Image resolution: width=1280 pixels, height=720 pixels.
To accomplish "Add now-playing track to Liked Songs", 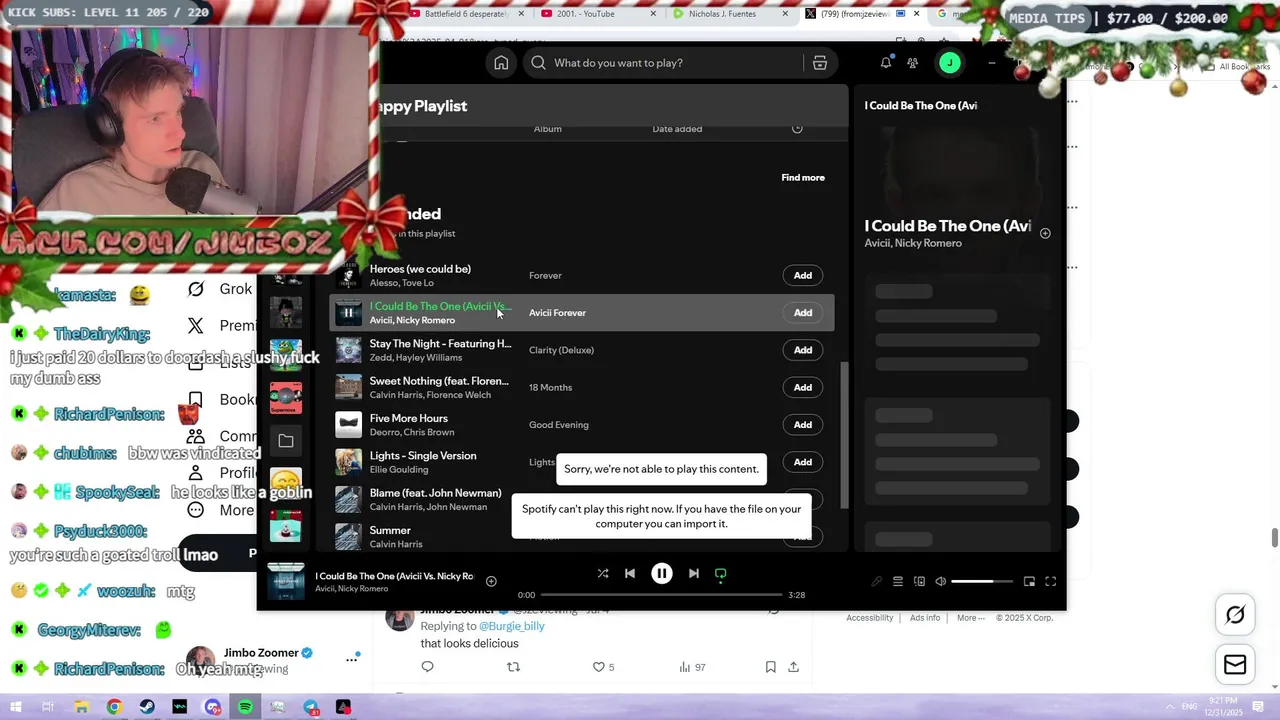I will coord(491,581).
